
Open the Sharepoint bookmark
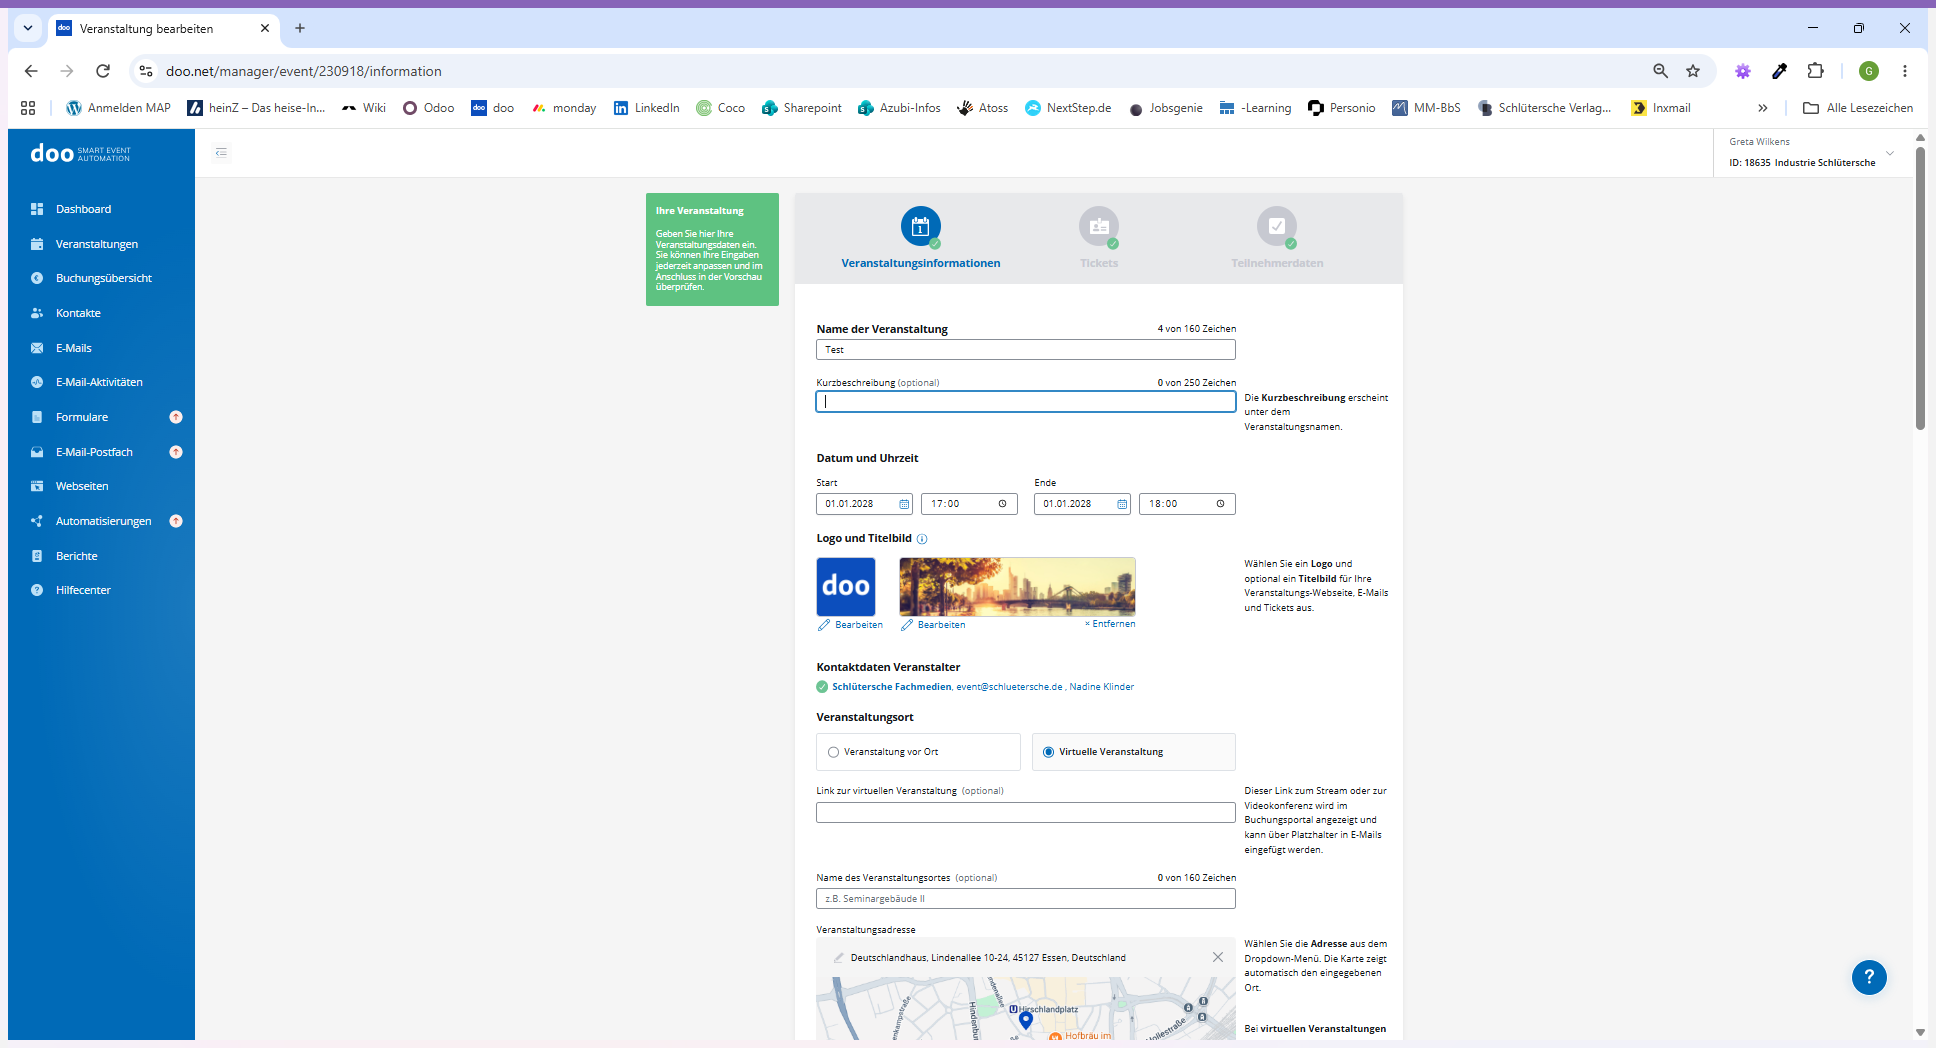(x=801, y=108)
